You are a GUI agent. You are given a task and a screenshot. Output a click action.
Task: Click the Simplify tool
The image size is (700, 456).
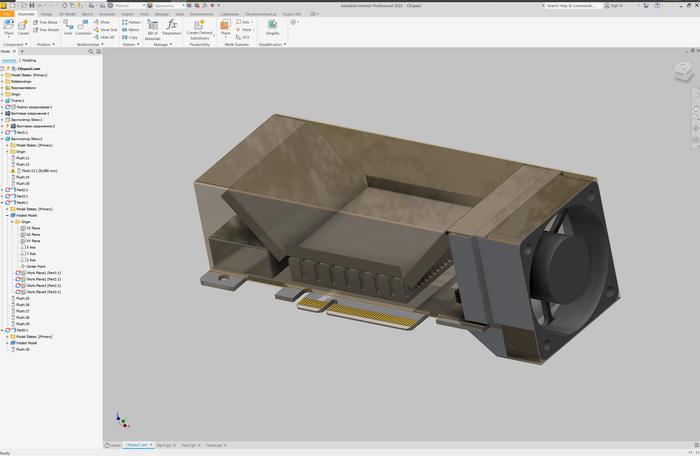pos(272,27)
